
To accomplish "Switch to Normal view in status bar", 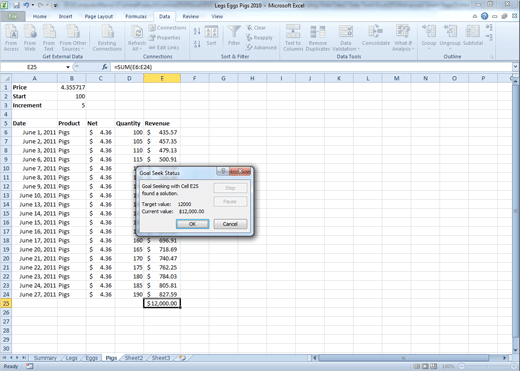I will pos(417,366).
